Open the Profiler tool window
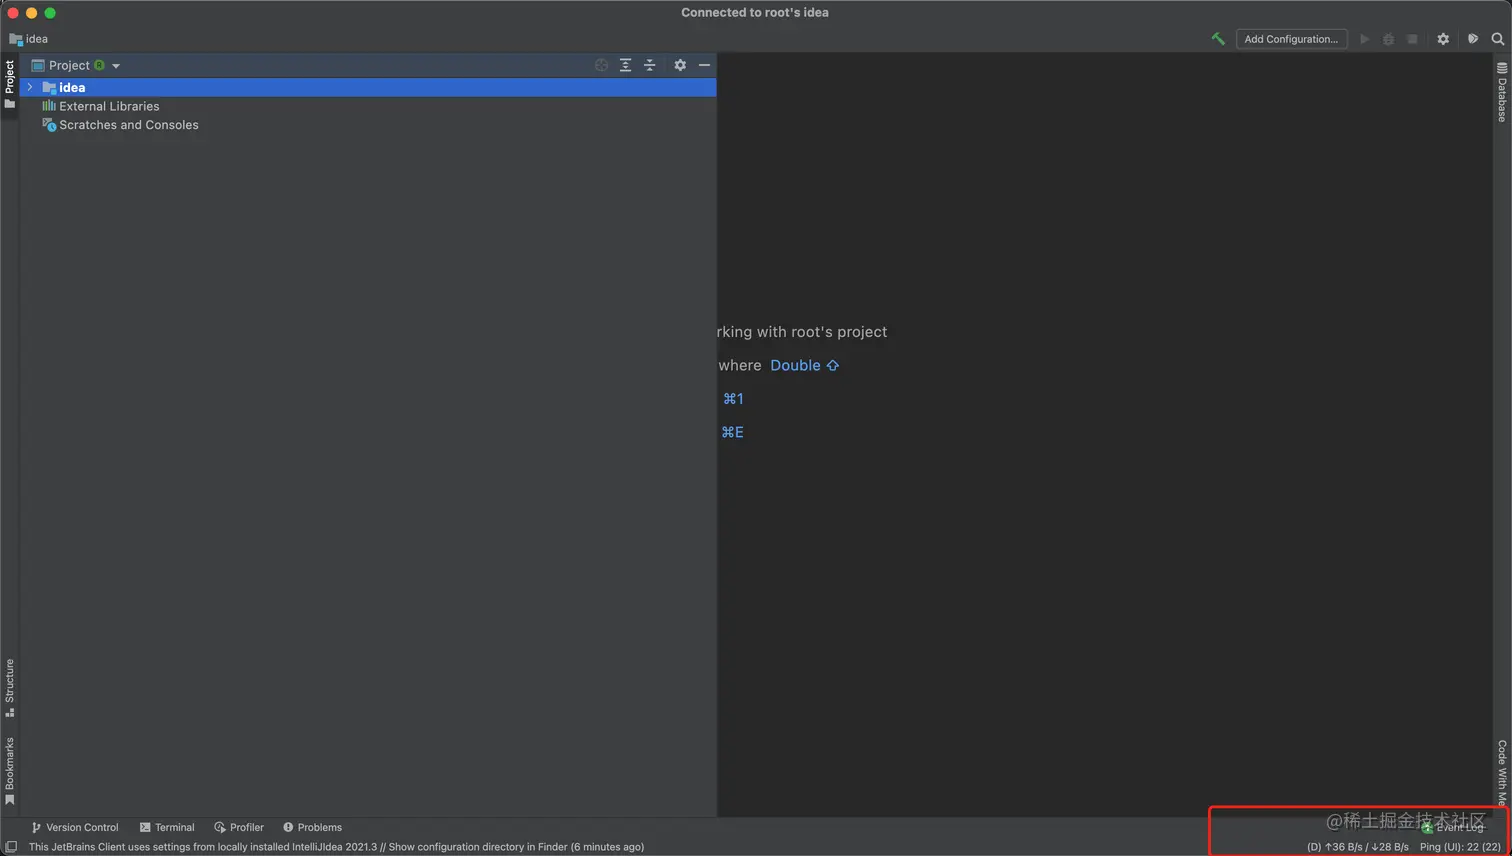The width and height of the screenshot is (1512, 856). pos(239,827)
